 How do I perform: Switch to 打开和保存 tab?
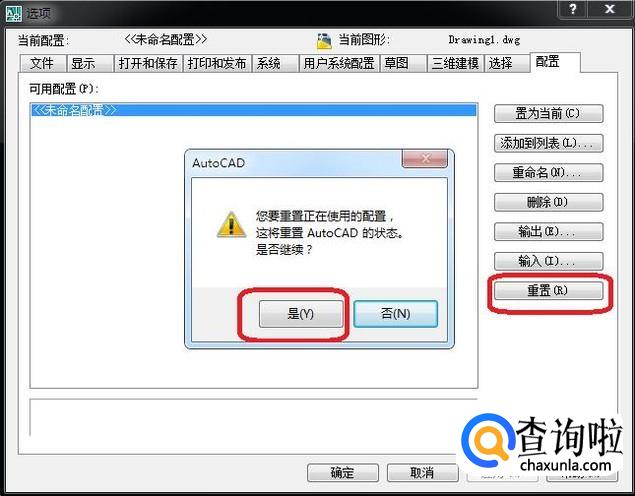click(148, 64)
